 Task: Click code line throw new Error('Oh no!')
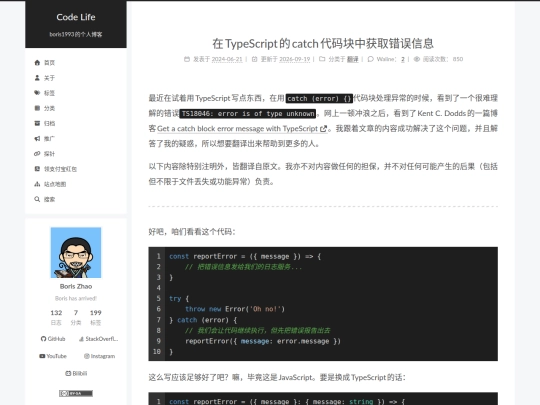point(235,309)
